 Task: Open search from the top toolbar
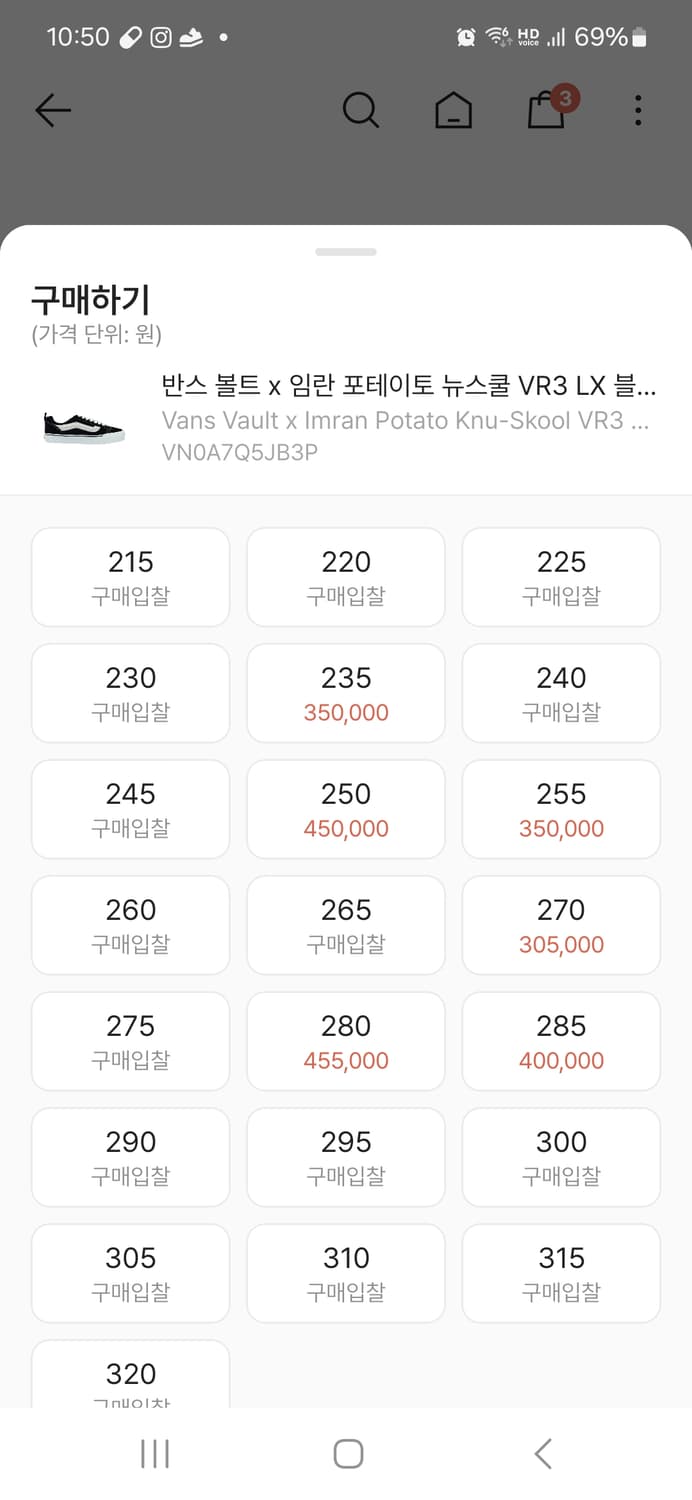[x=361, y=111]
